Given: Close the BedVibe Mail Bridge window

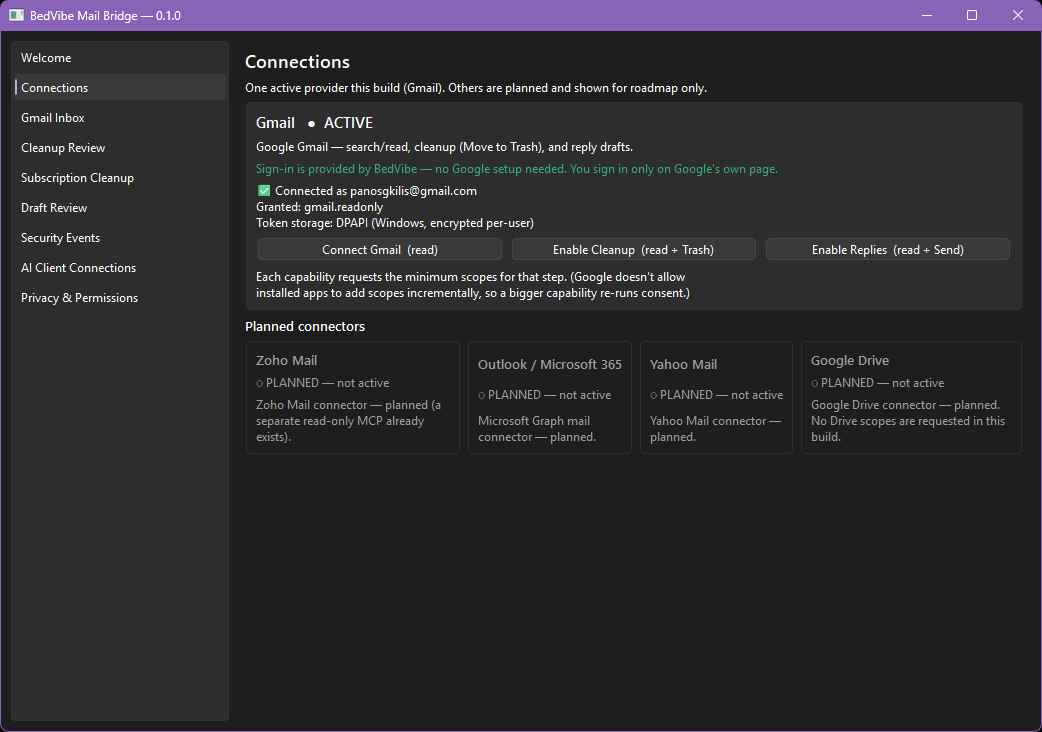Looking at the screenshot, I should (x=1017, y=15).
